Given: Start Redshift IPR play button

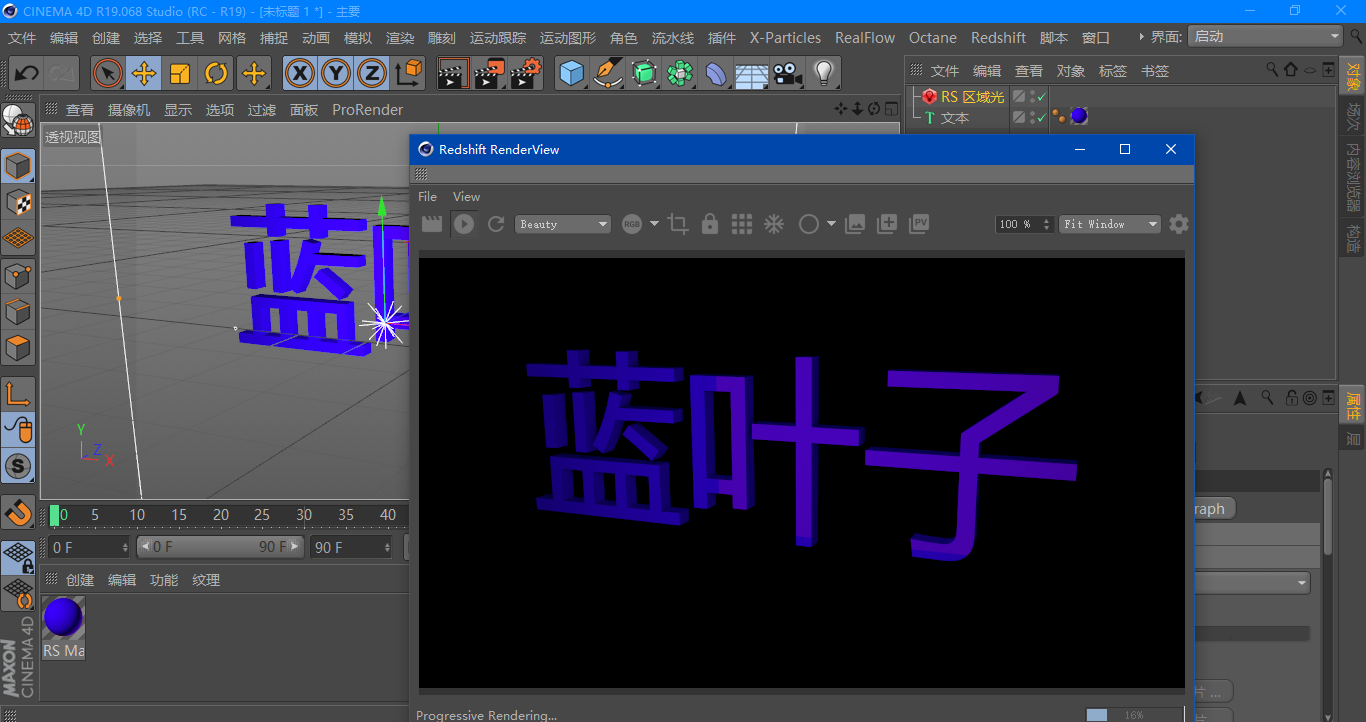Looking at the screenshot, I should pyautogui.click(x=464, y=224).
